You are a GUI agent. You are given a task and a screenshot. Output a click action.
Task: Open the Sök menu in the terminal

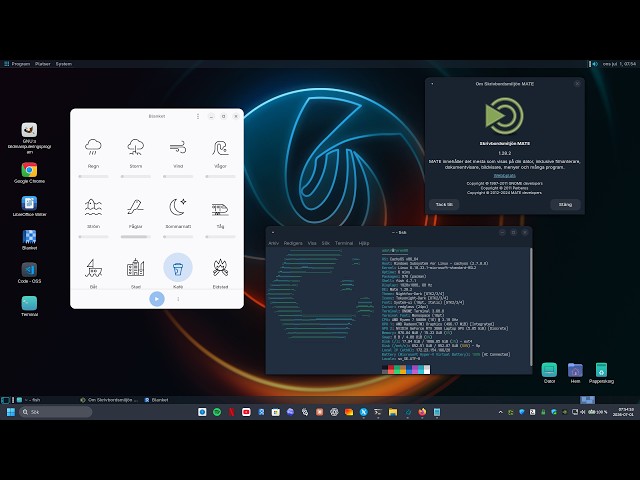point(325,243)
